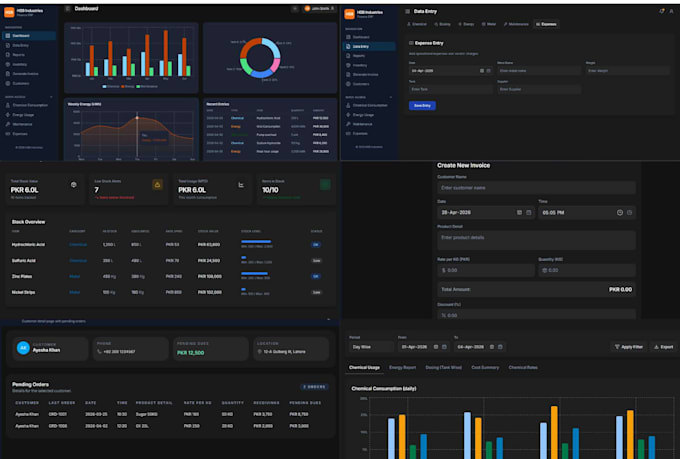Open Energy Usage in Data Entry window sidebar
The width and height of the screenshot is (680, 459).
(x=363, y=115)
